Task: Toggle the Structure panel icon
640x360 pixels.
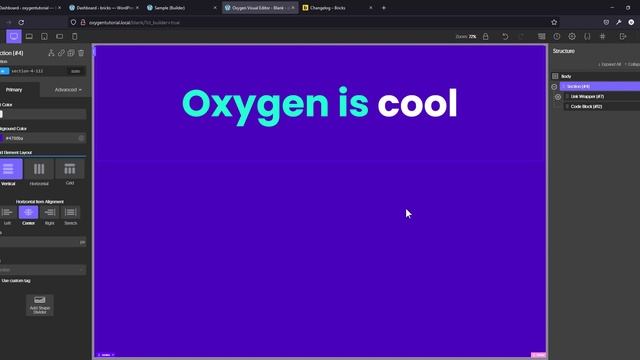Action: [542, 37]
